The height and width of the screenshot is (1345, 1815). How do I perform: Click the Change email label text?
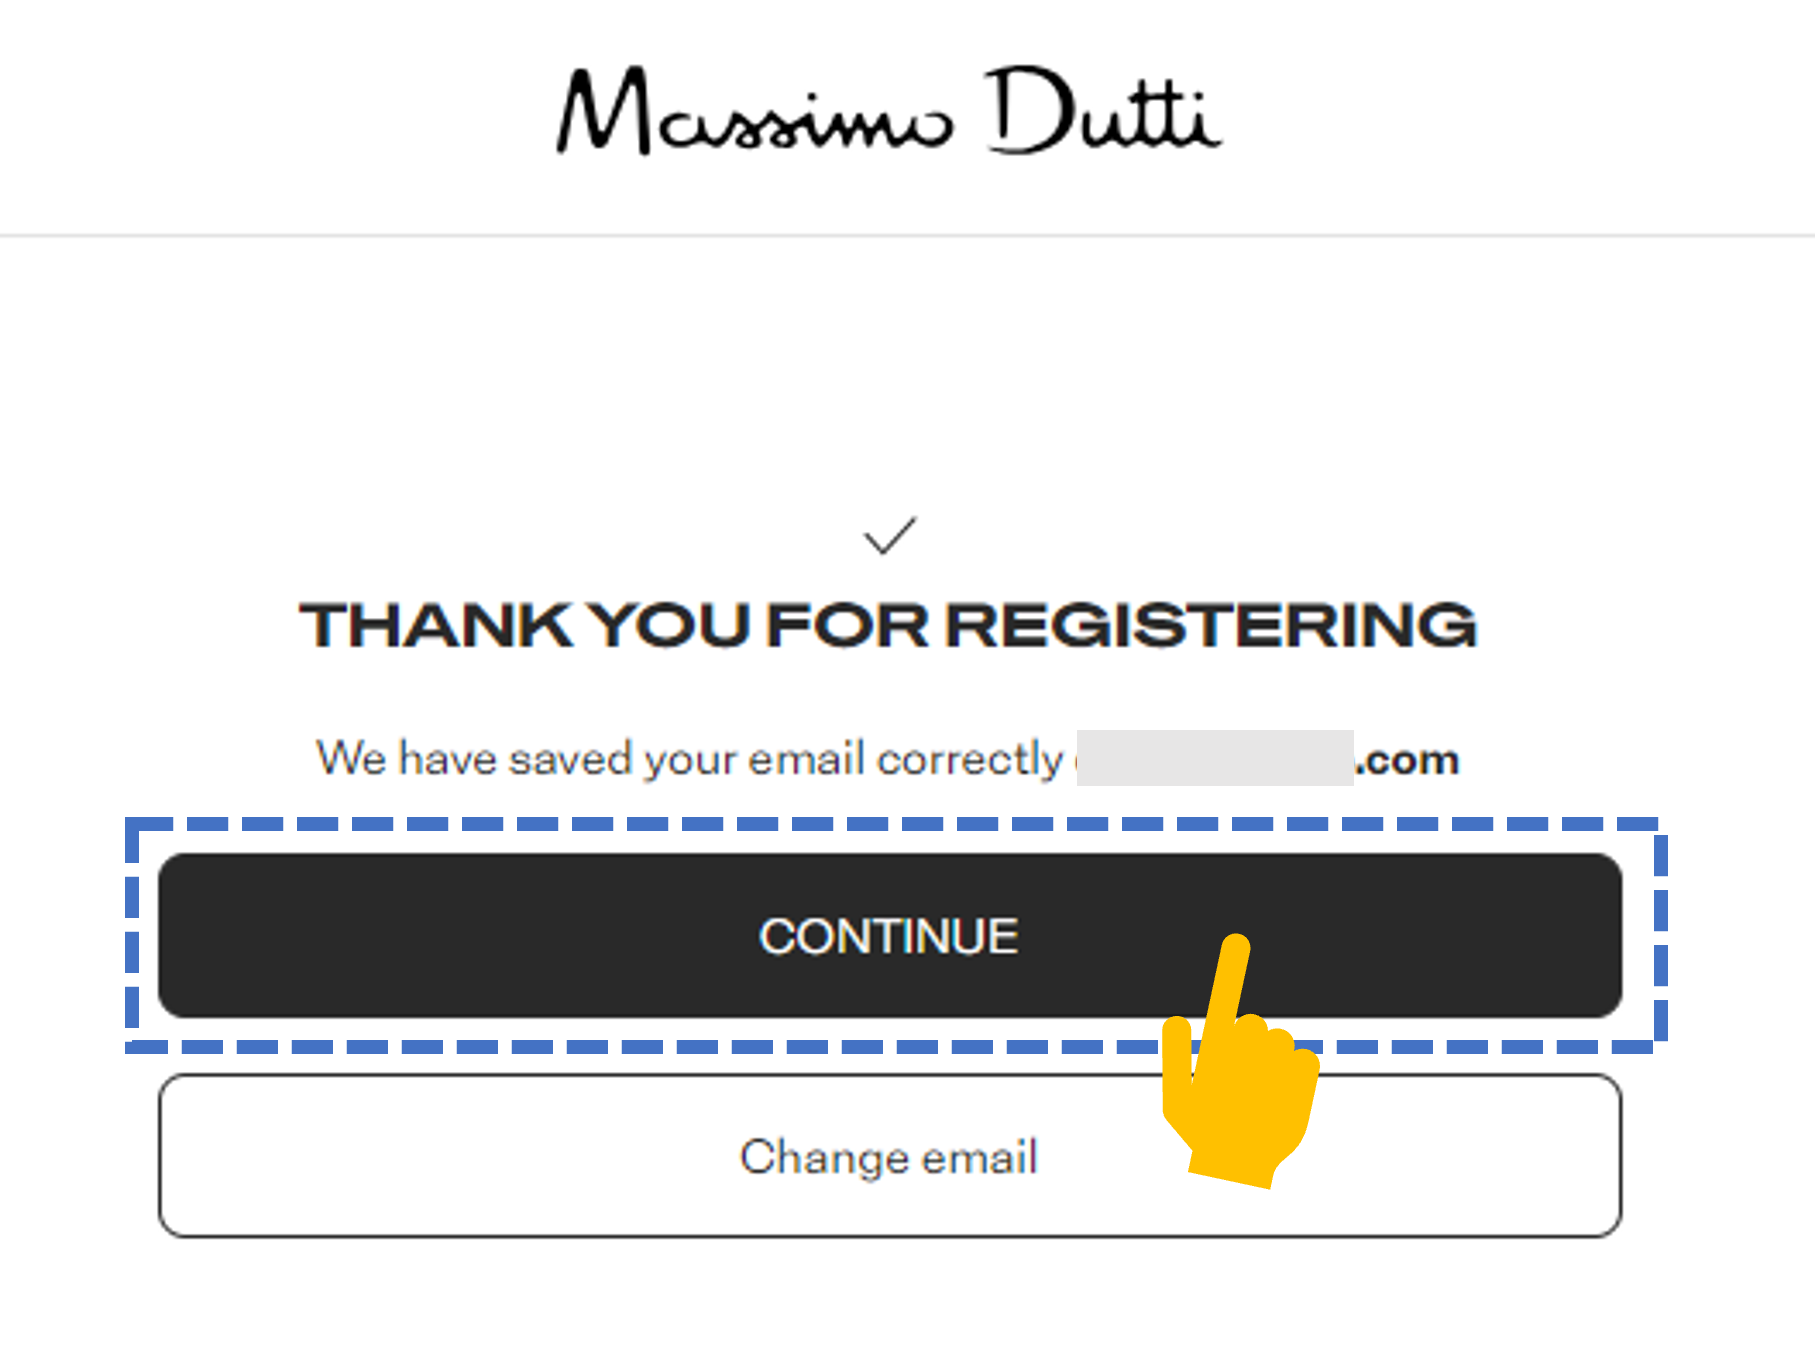point(889,1157)
